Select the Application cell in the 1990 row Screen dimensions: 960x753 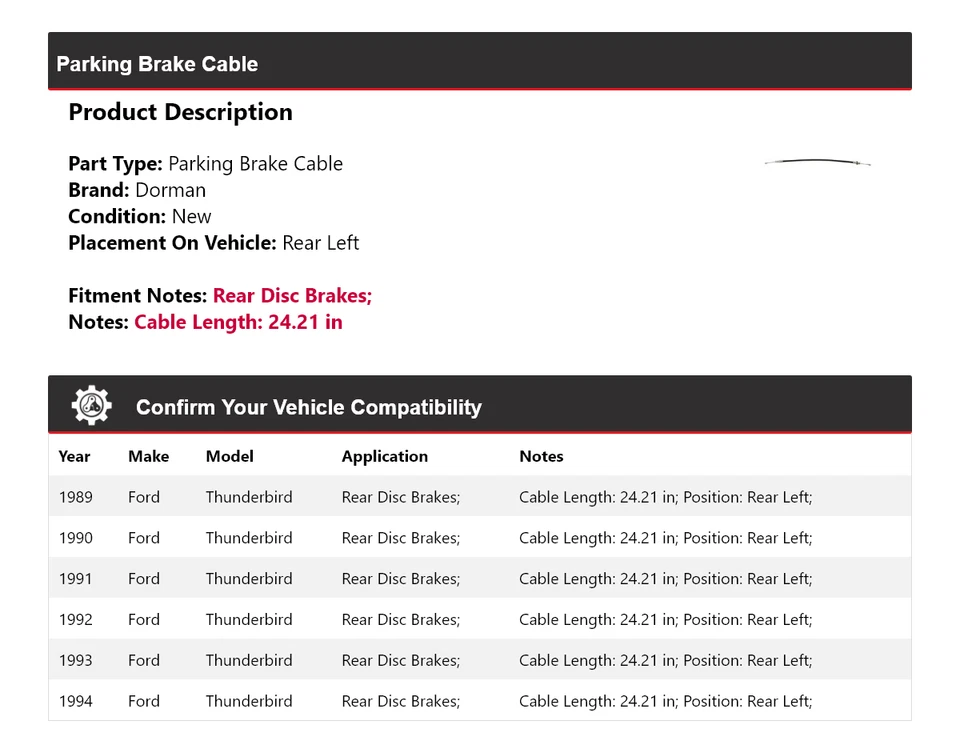click(x=400, y=538)
